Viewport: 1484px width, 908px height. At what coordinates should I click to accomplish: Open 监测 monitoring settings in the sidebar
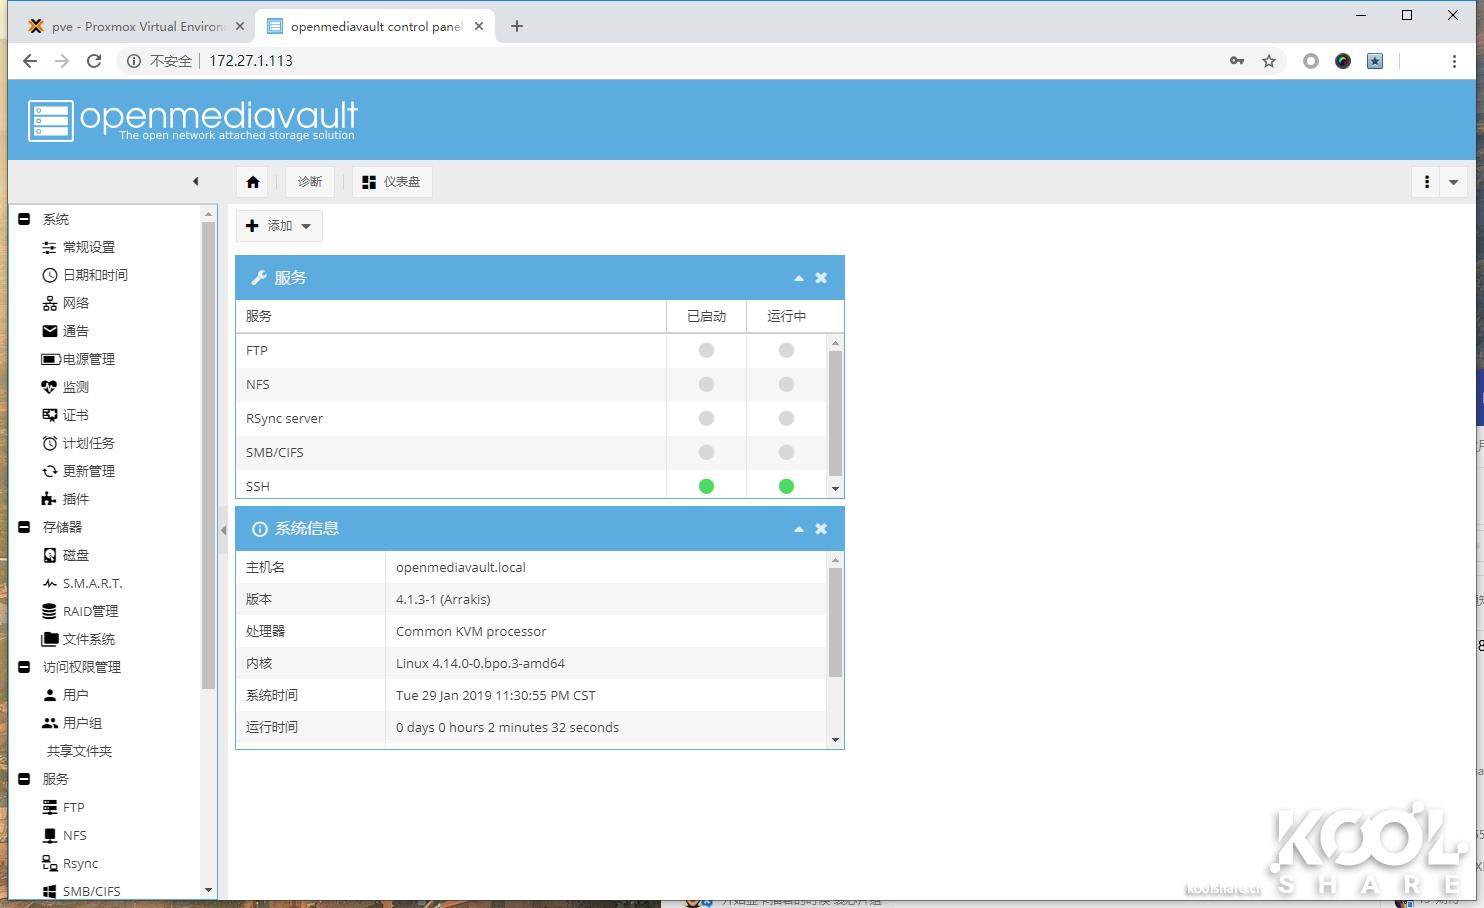coord(66,387)
